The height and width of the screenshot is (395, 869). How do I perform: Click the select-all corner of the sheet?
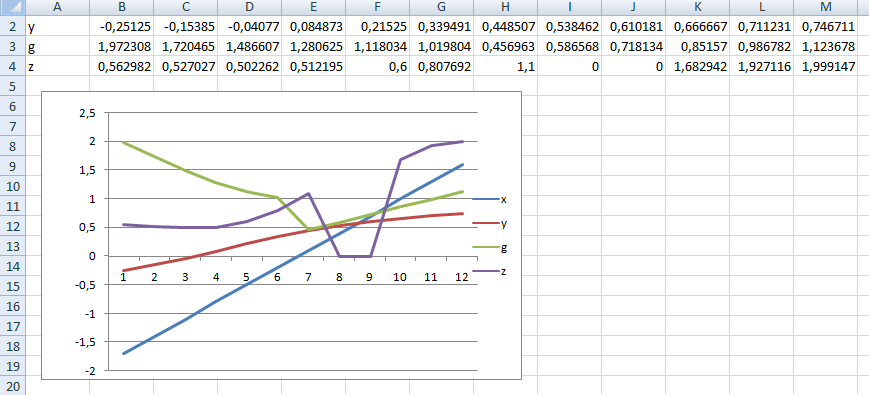13,7
